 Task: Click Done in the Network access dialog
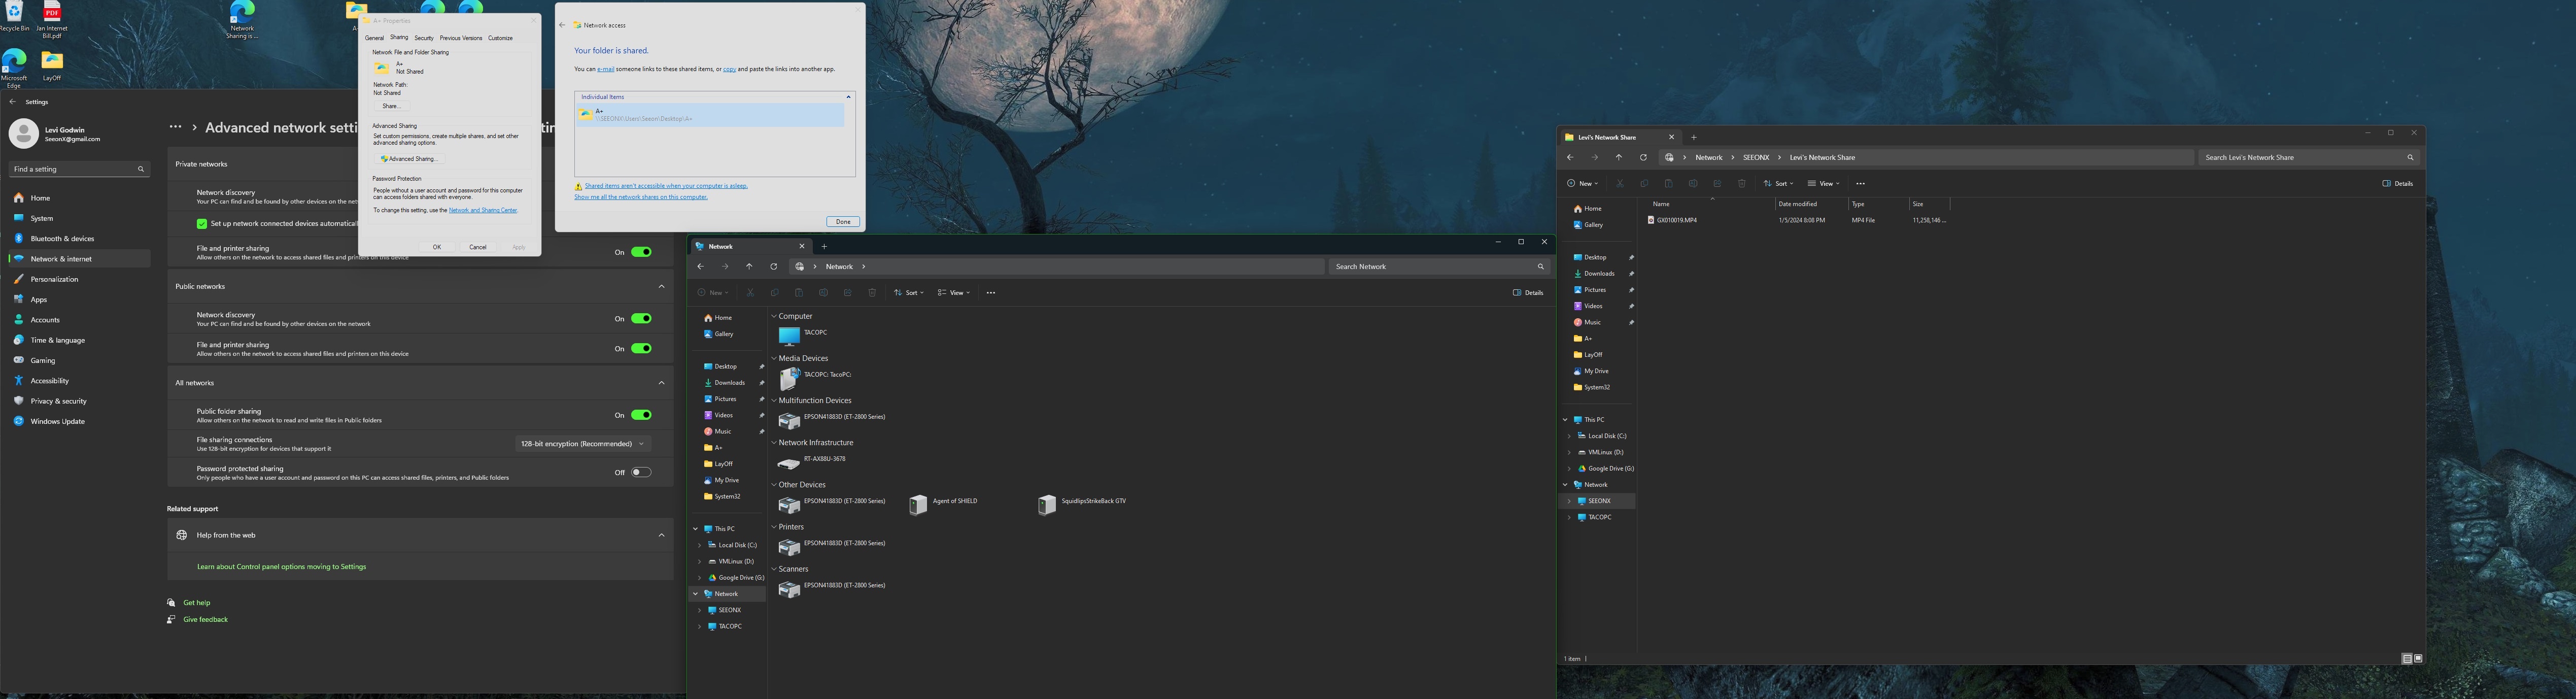[x=843, y=222]
